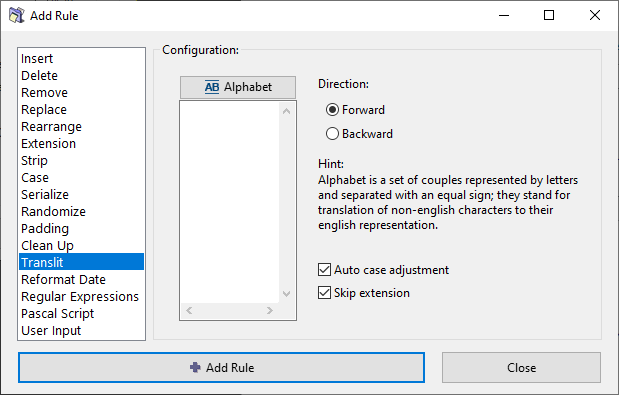Click the alphabet list scroll down arrow
This screenshot has width=619, height=395.
coord(287,294)
